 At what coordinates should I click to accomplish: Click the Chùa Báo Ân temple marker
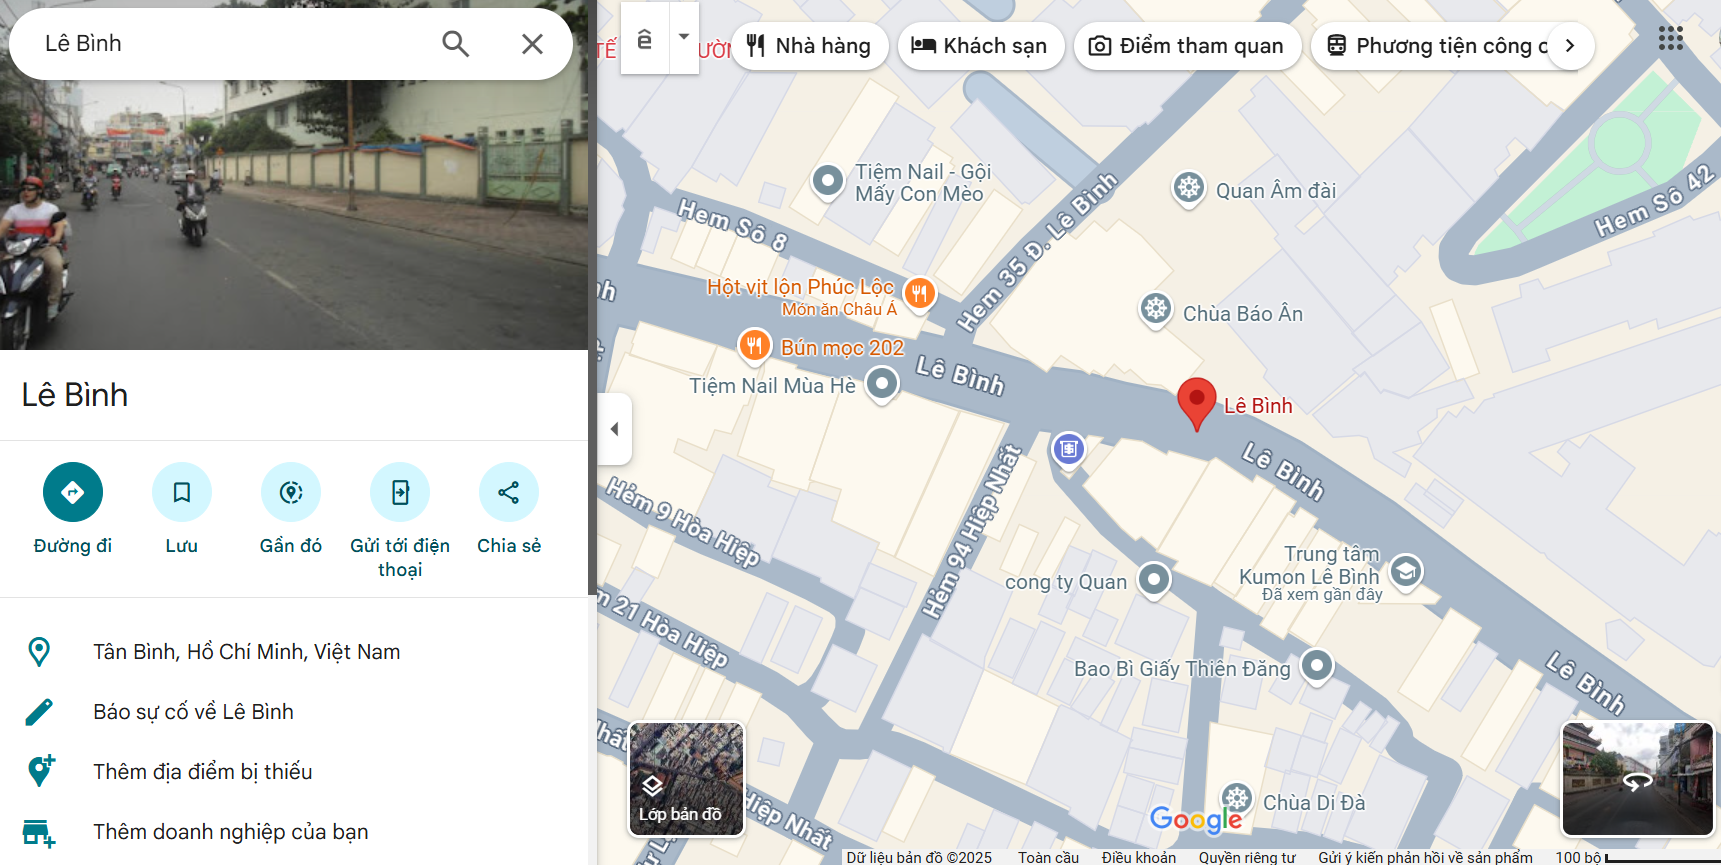(x=1156, y=309)
